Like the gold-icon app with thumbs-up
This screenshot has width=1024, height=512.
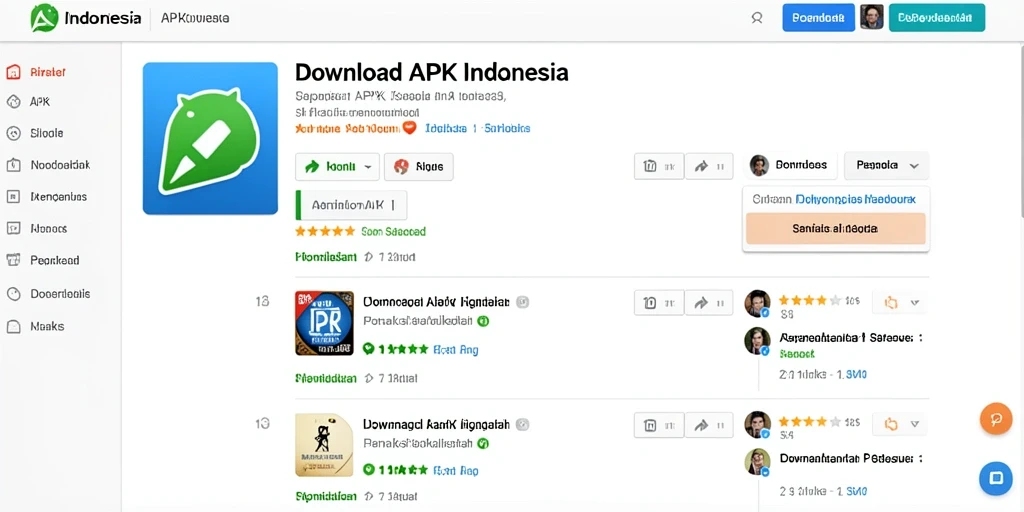click(x=891, y=424)
